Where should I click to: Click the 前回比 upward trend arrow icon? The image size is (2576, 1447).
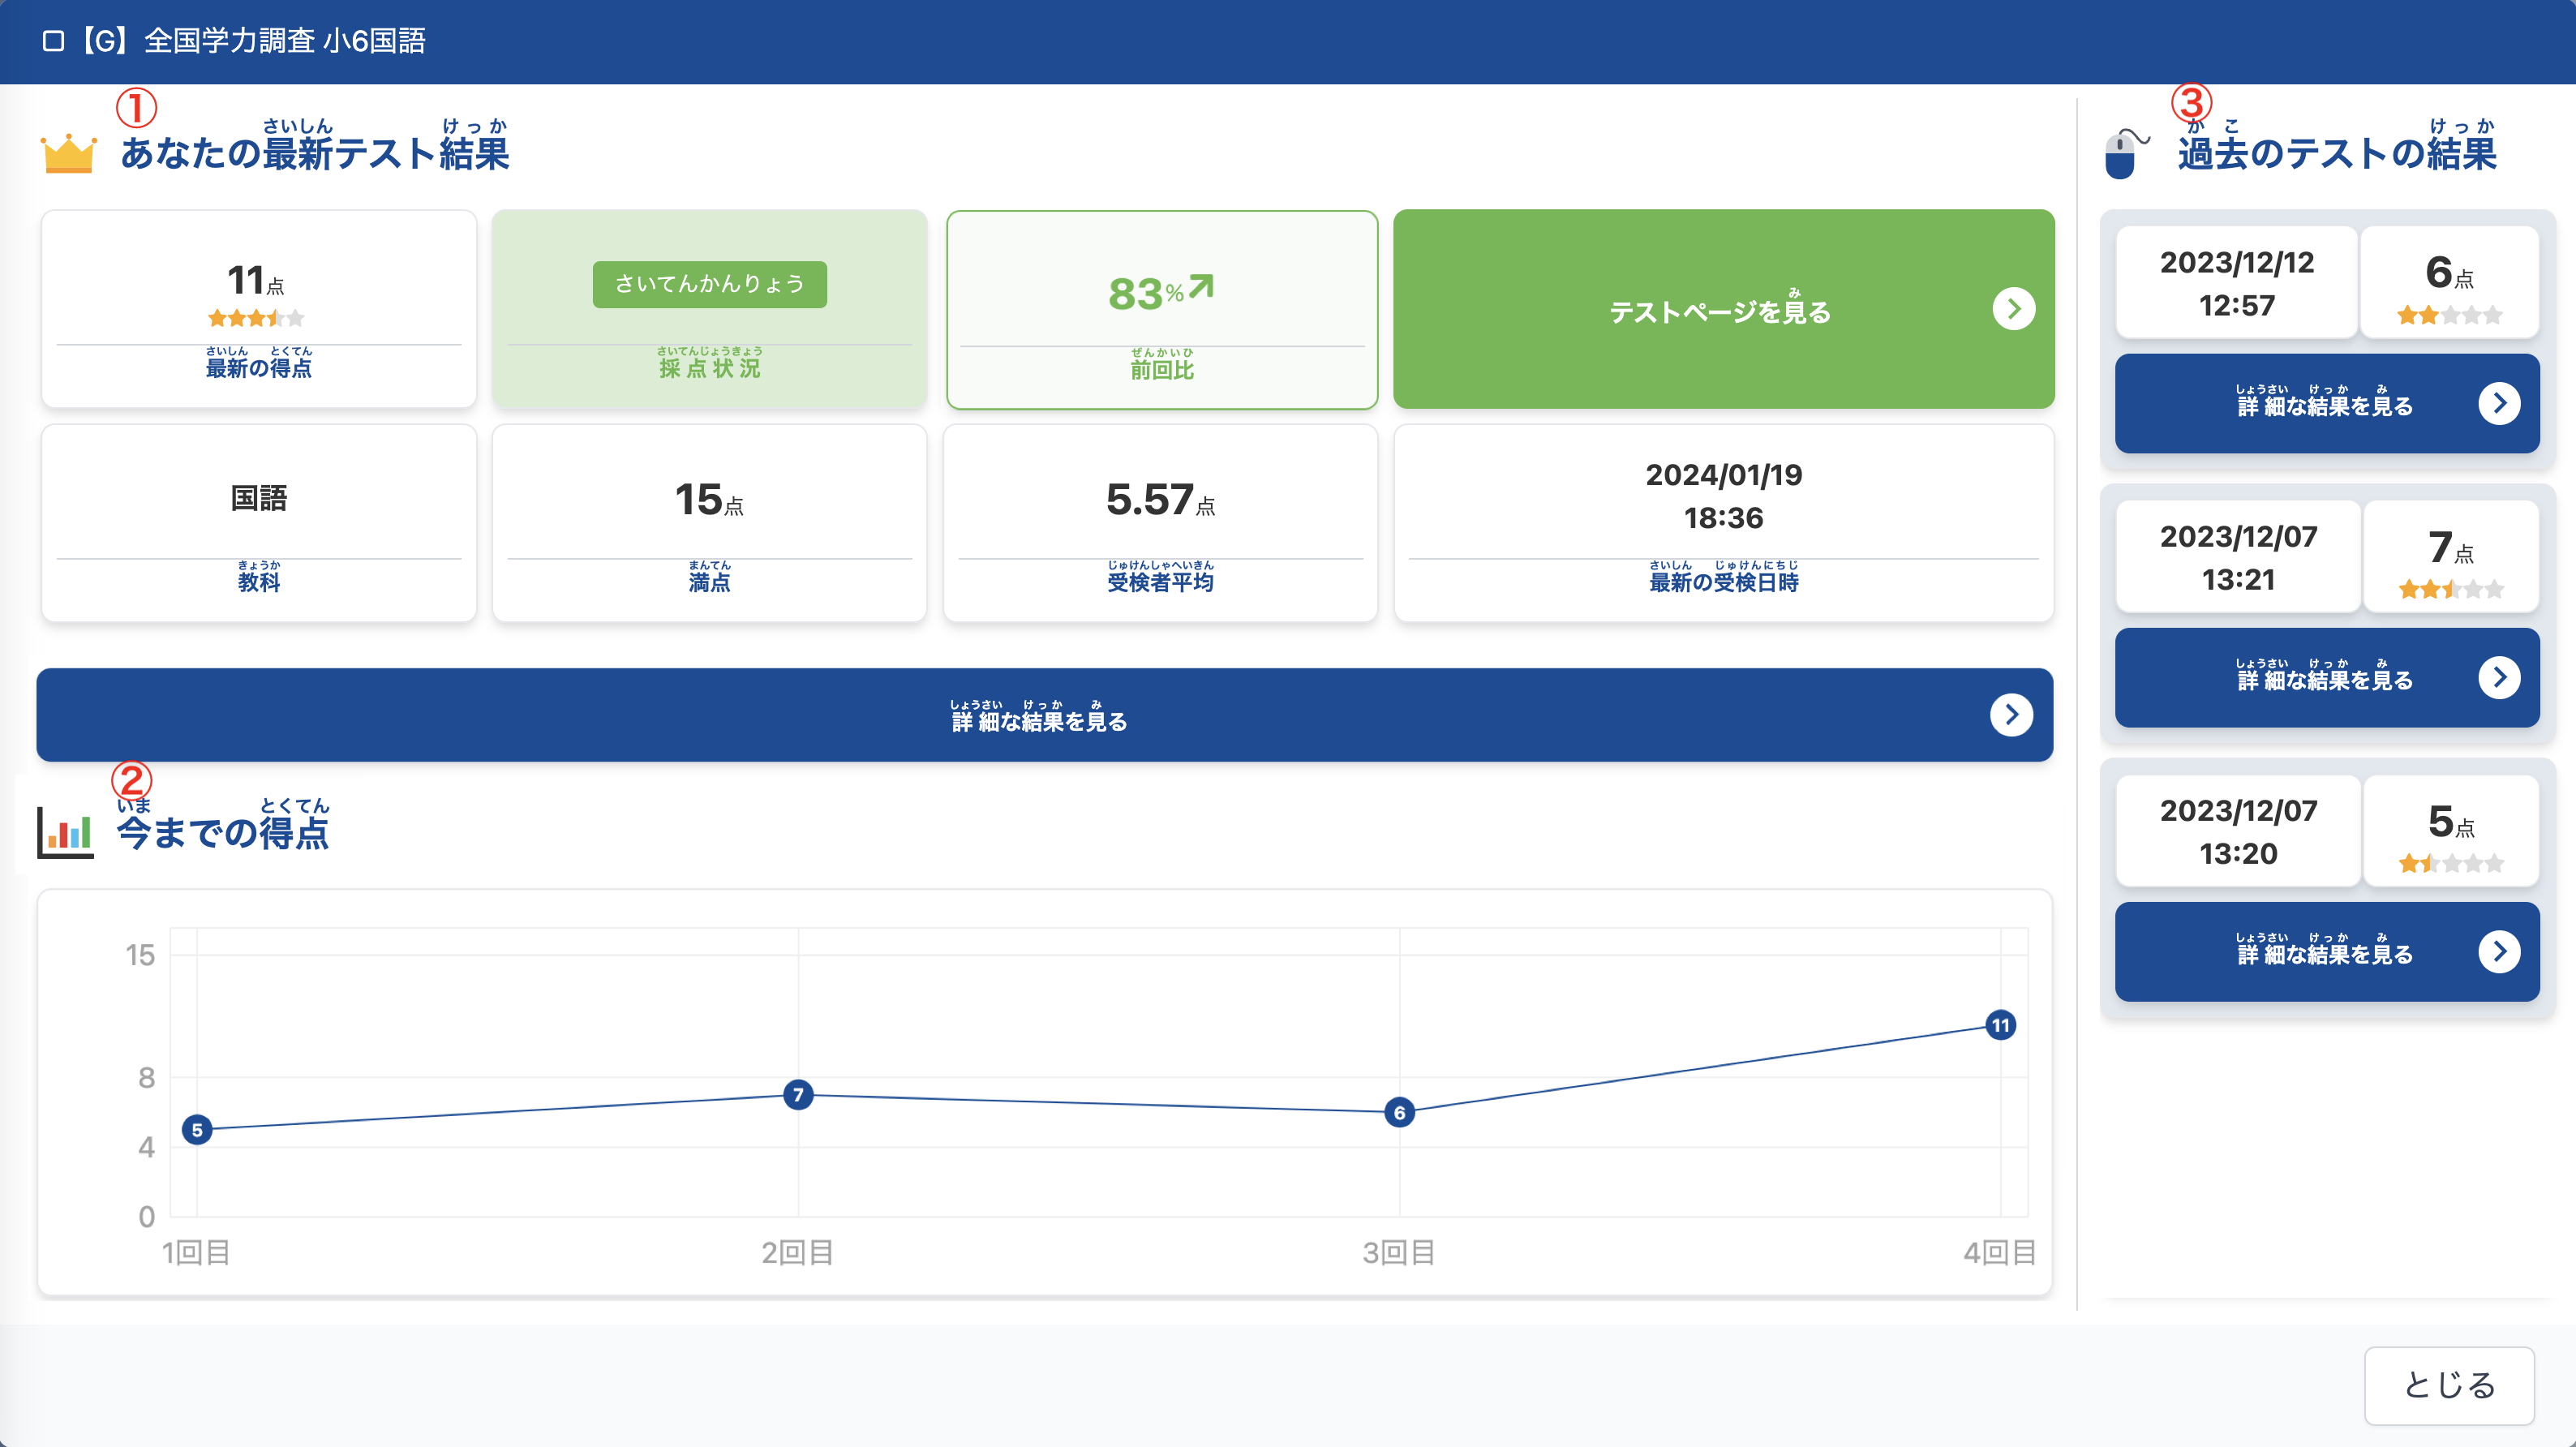point(1201,287)
